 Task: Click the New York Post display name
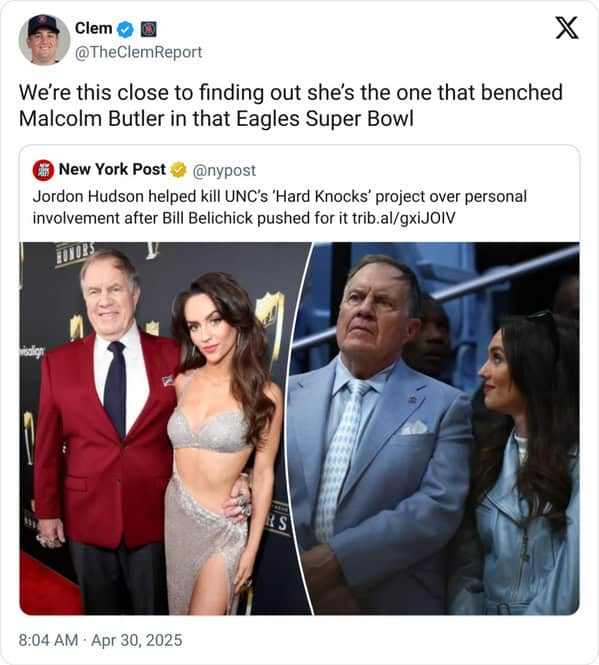[x=112, y=169]
